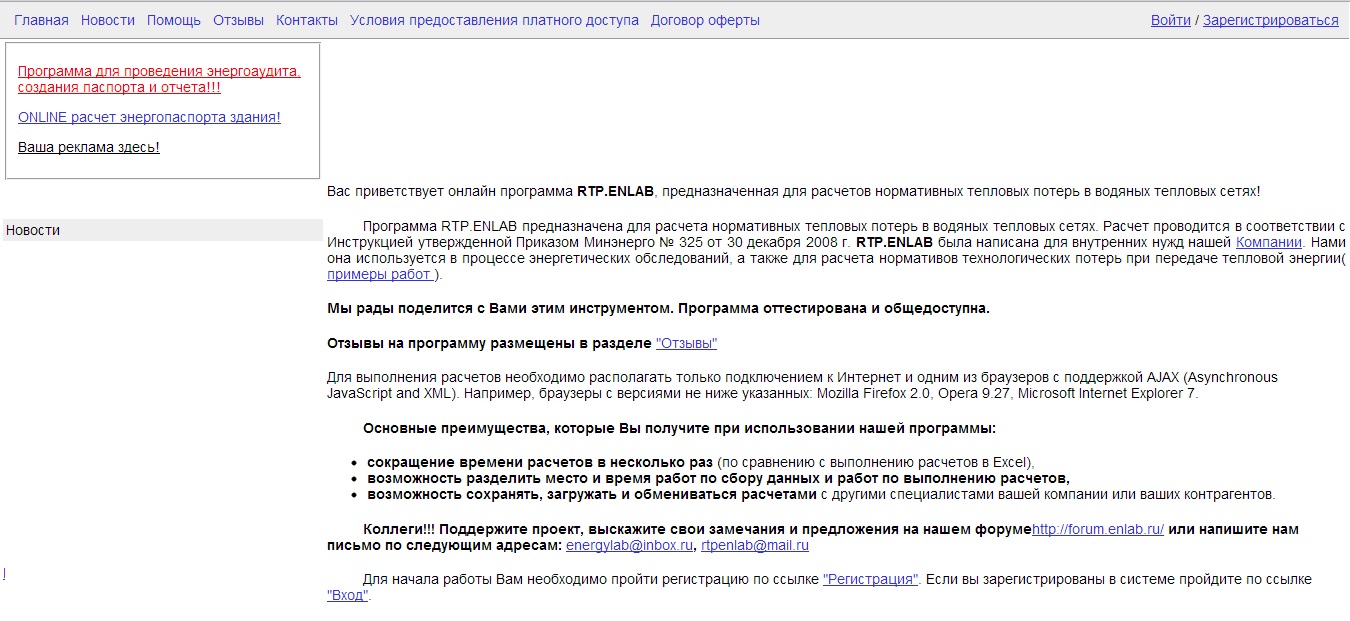
Task: Open the quoted "Регистрация" link
Action: (x=871, y=579)
